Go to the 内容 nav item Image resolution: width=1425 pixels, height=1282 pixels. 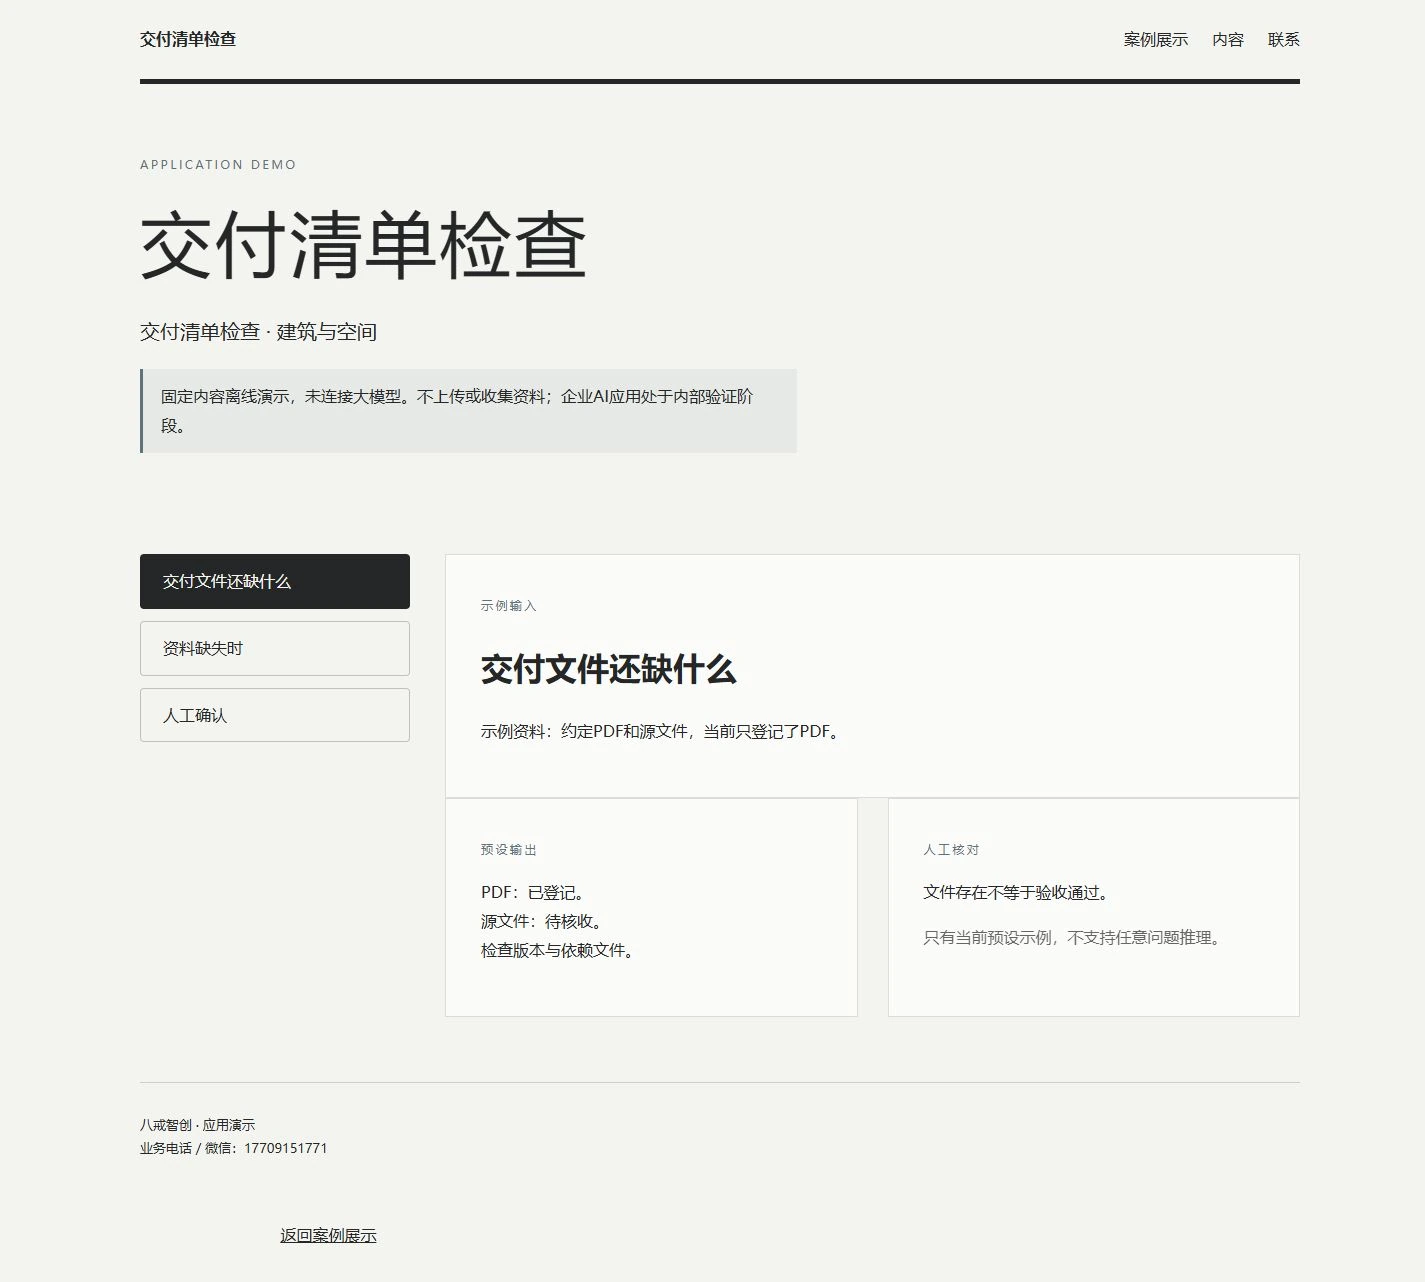tap(1228, 40)
